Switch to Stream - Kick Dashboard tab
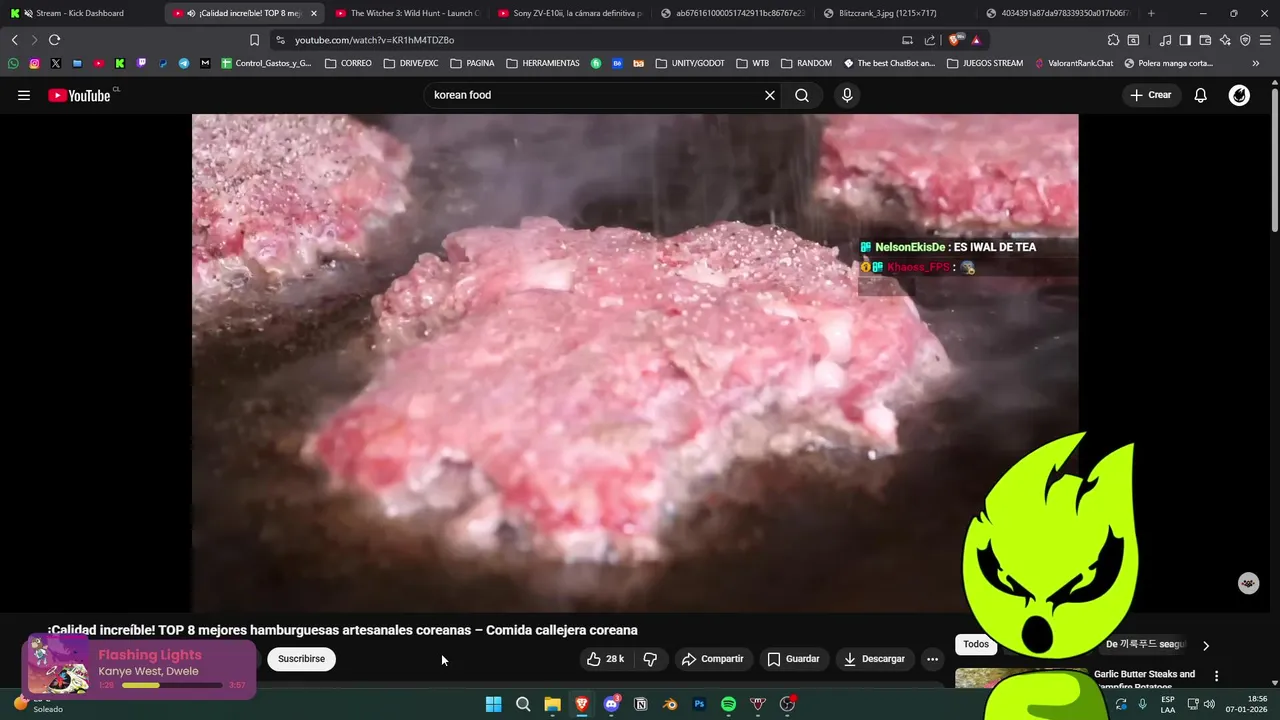This screenshot has height=720, width=1280. [x=80, y=13]
